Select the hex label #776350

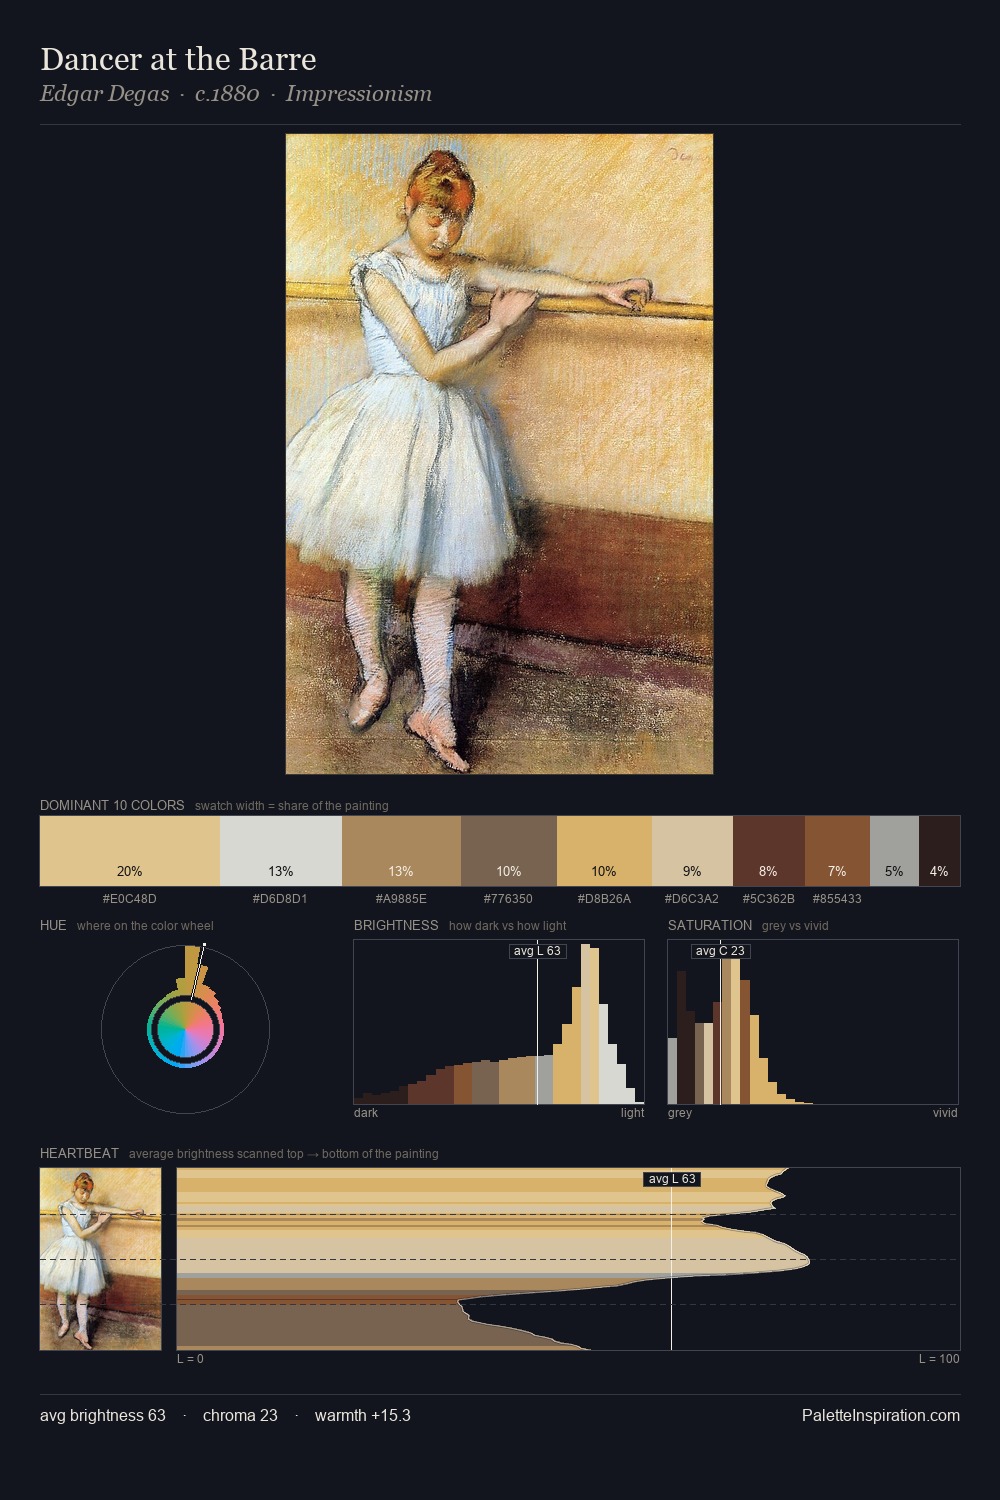[508, 899]
